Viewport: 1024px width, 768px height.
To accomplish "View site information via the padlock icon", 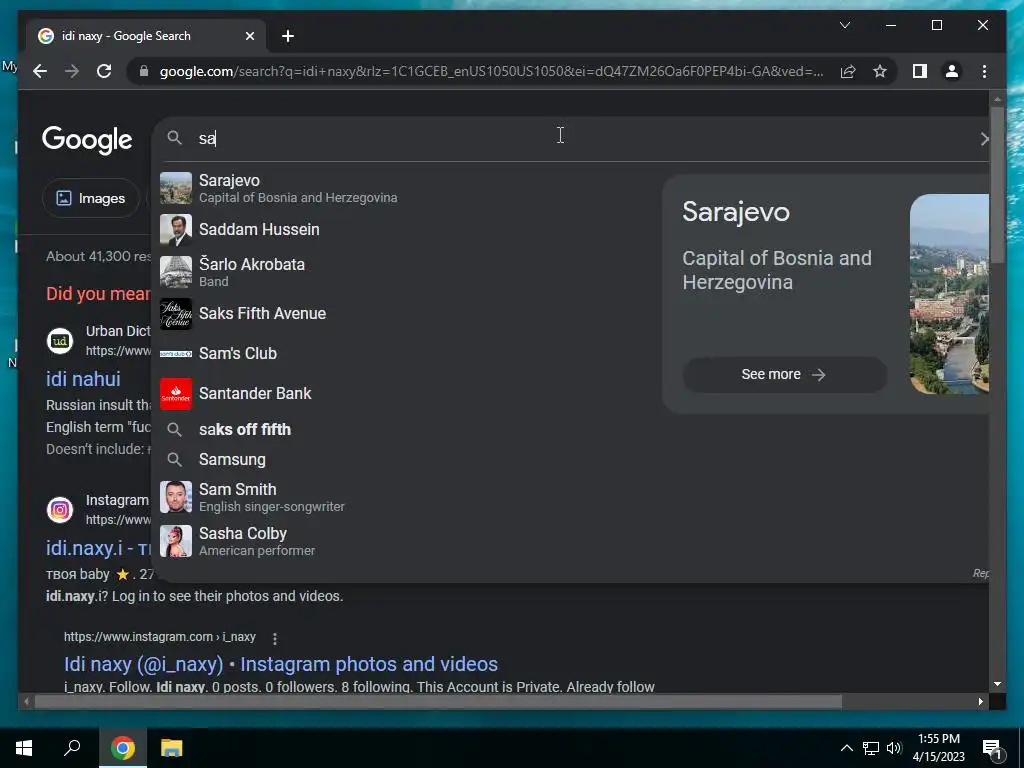I will (144, 71).
